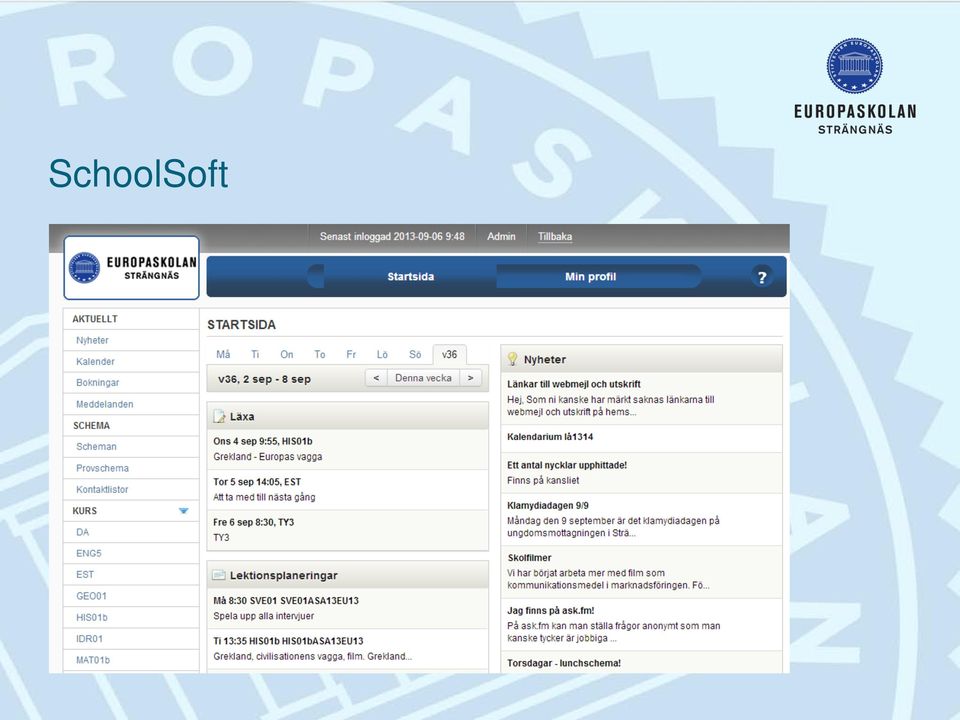Screen dimensions: 960x720
Task: Open the help question mark icon
Action: [x=762, y=277]
